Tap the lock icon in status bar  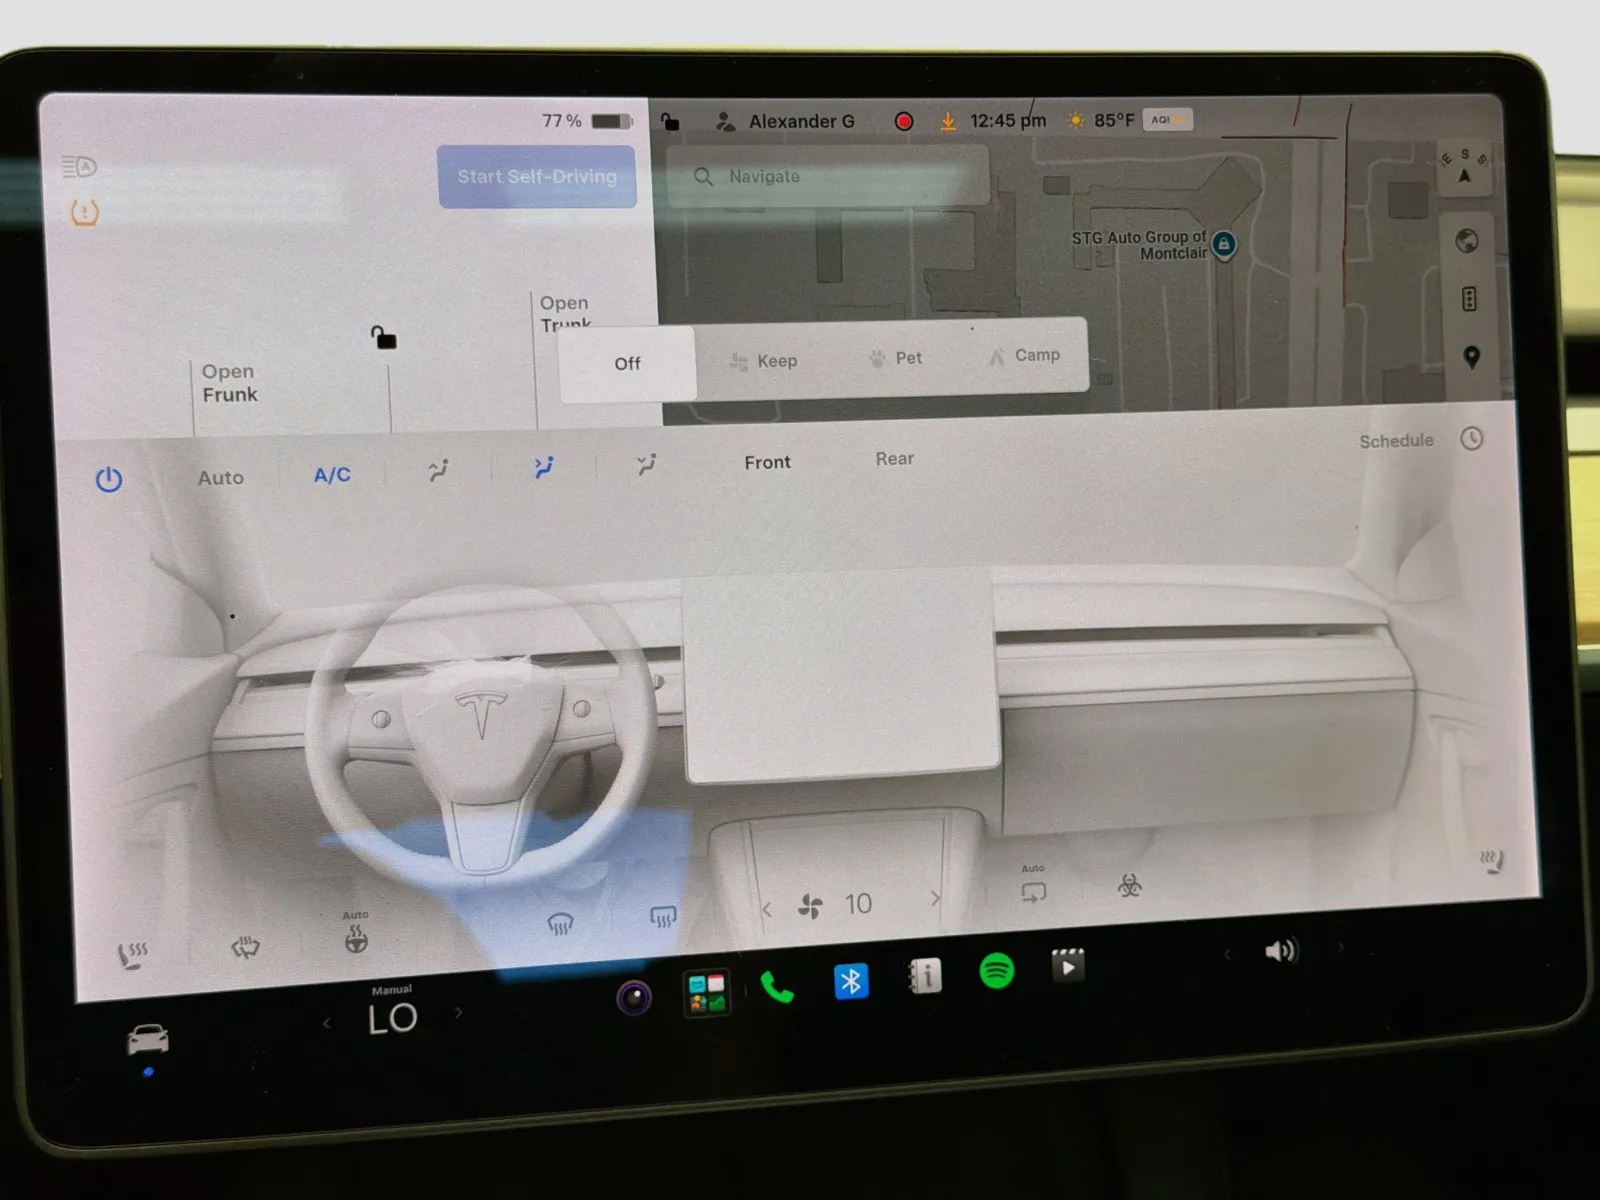pos(670,122)
